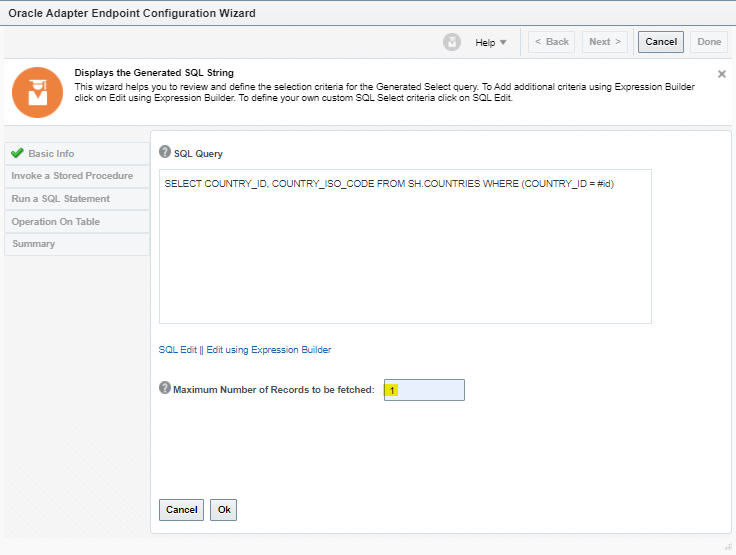Click the bottom Cancel button
Viewport: 736px width, 555px height.
click(x=181, y=510)
